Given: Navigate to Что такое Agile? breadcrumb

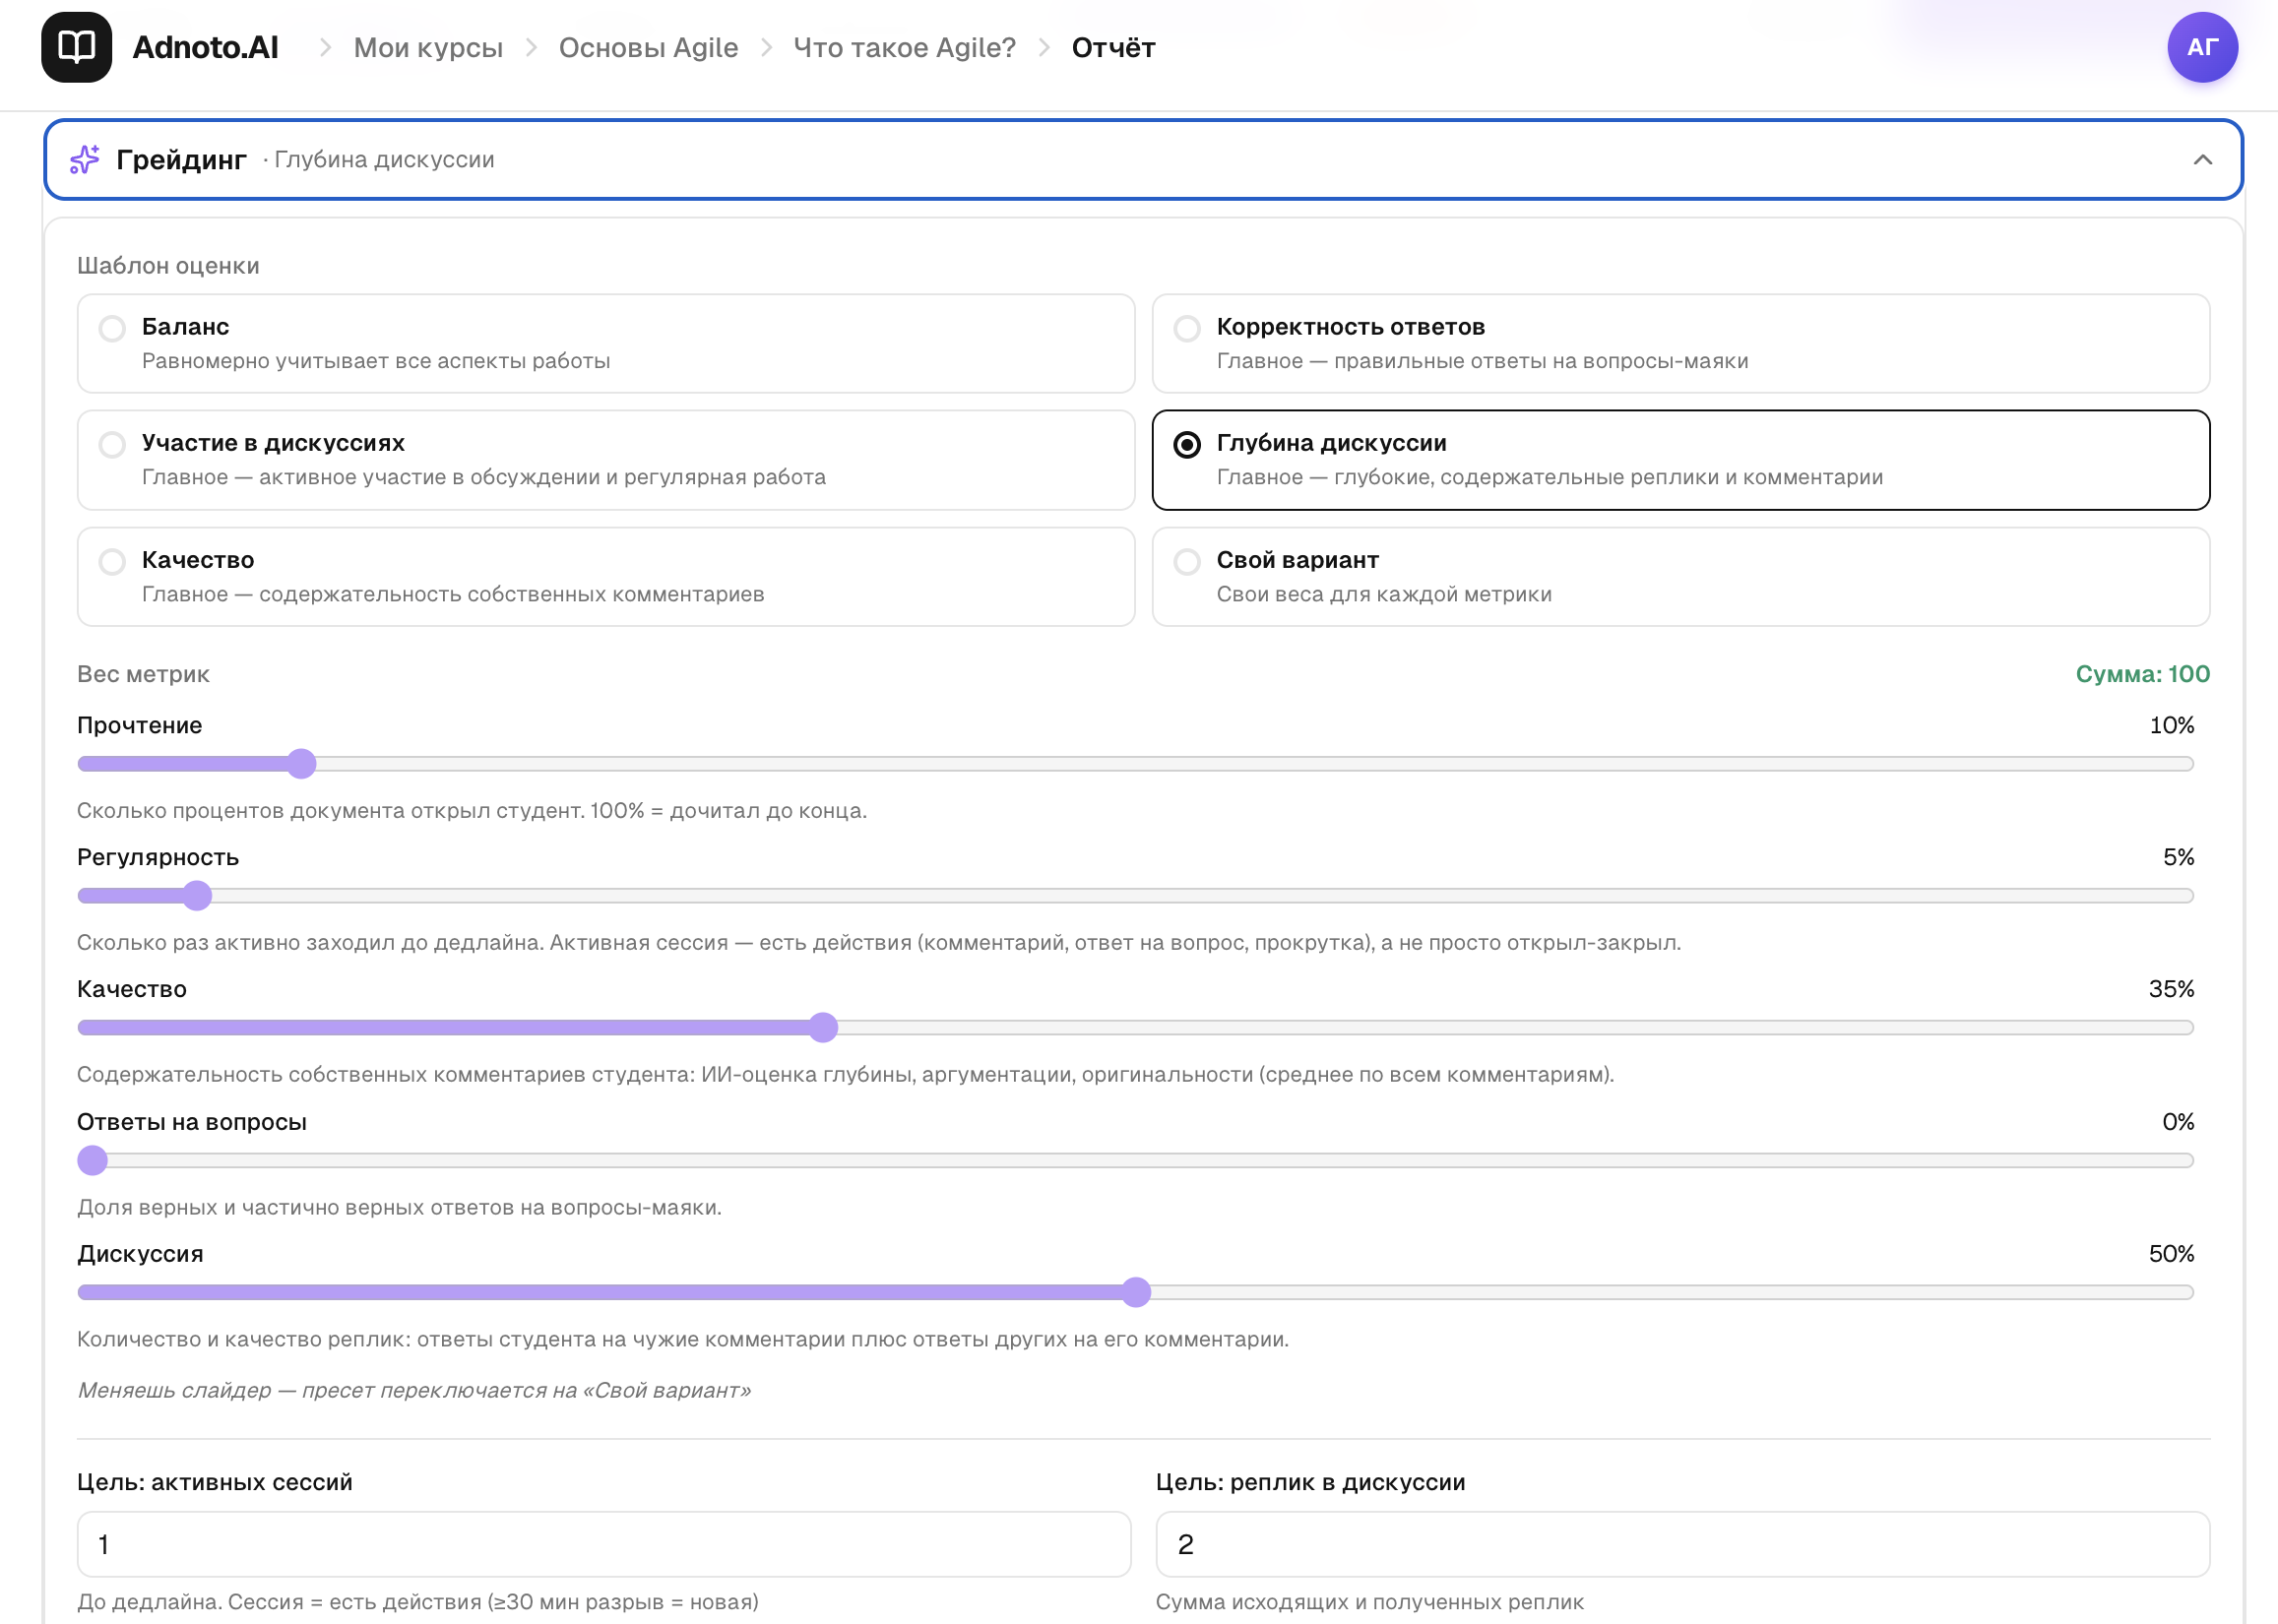Looking at the screenshot, I should point(904,47).
